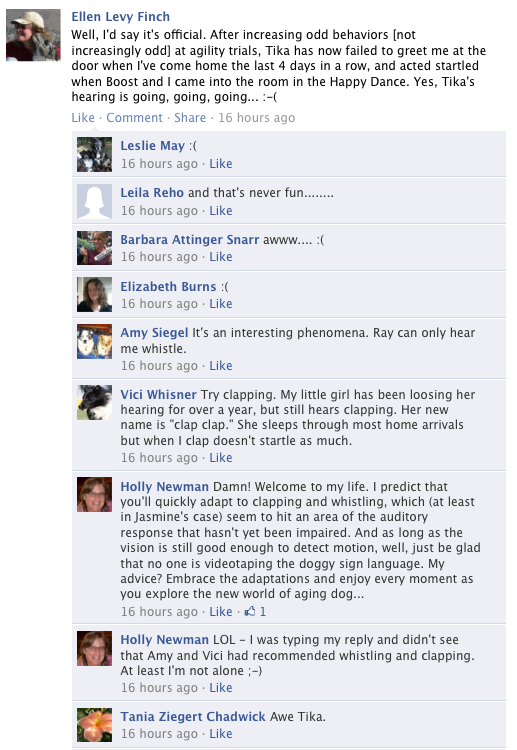Click the main post's 16 hours ago timestamp

[x=257, y=118]
